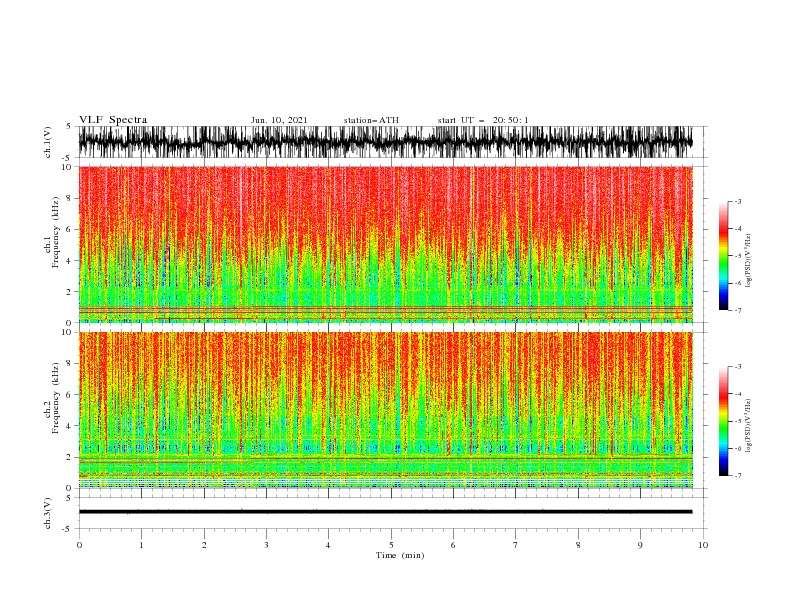792x612 pixels.
Task: Click the "-3" tick on ch.2 color bar
Action: [738, 367]
